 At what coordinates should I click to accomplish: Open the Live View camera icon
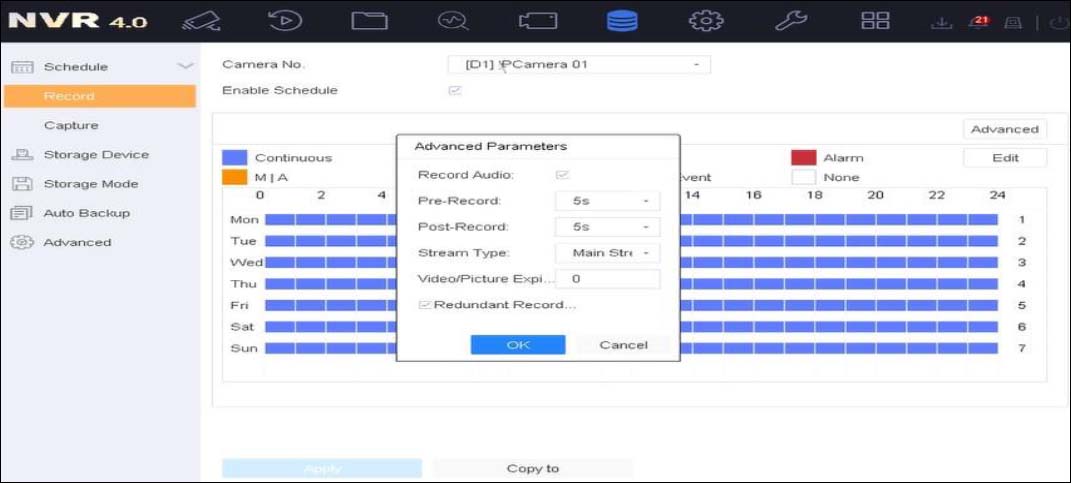point(199,21)
